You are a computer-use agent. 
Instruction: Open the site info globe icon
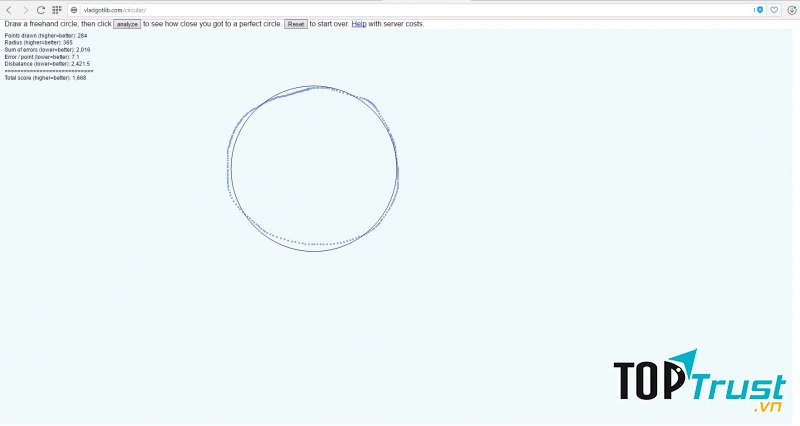[74, 10]
